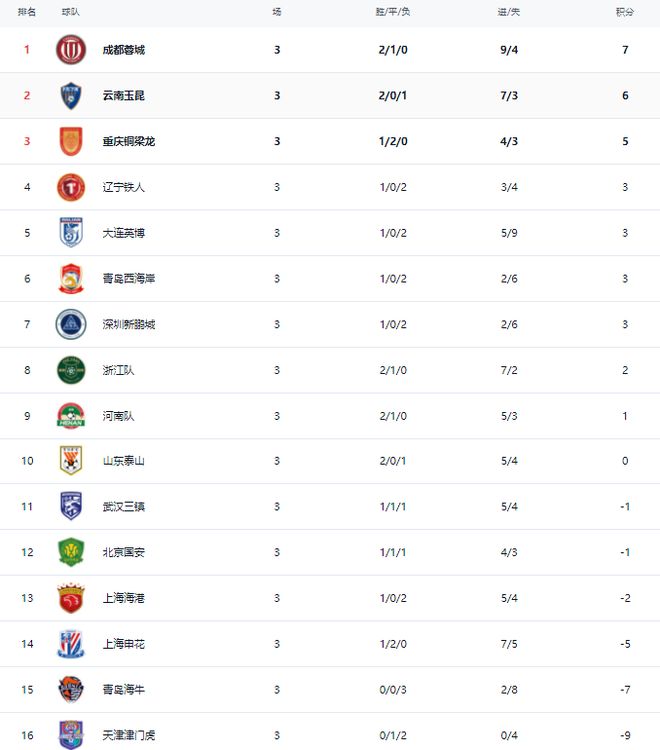Click the 成都蓉城 team logo
Screen dimensions: 660x750
coord(71,50)
